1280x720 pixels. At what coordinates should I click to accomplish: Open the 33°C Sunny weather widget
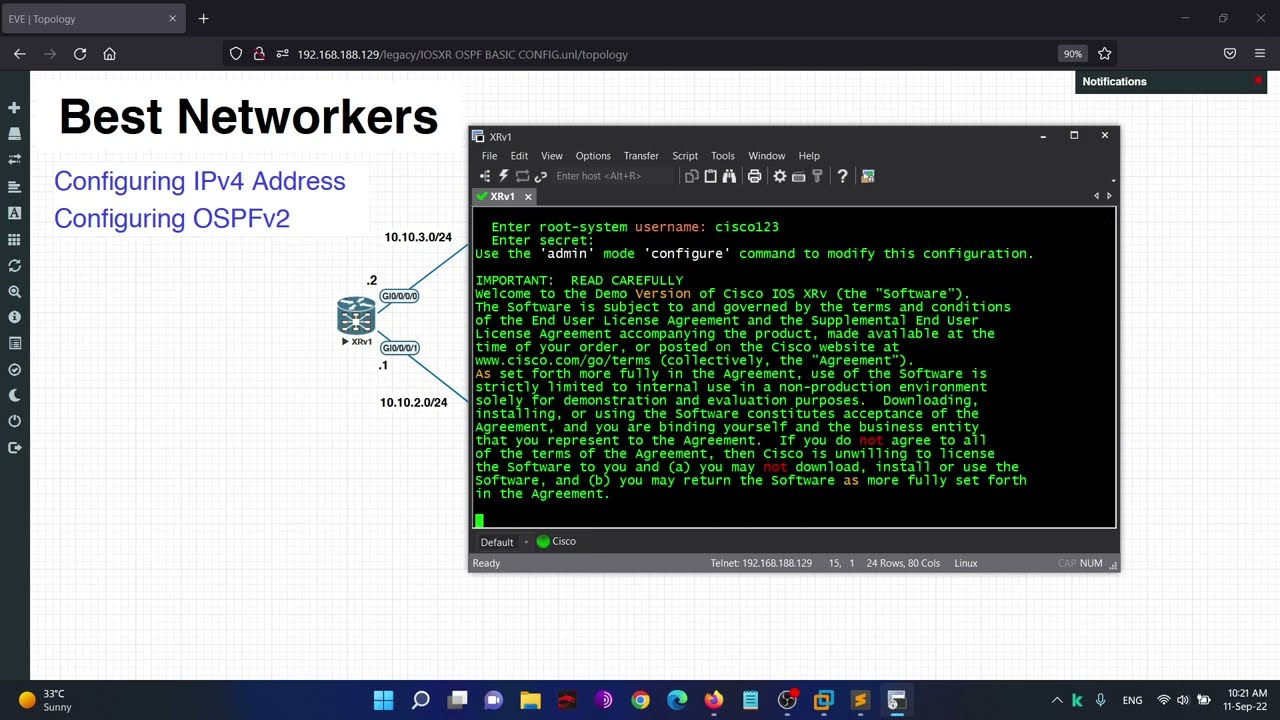46,700
